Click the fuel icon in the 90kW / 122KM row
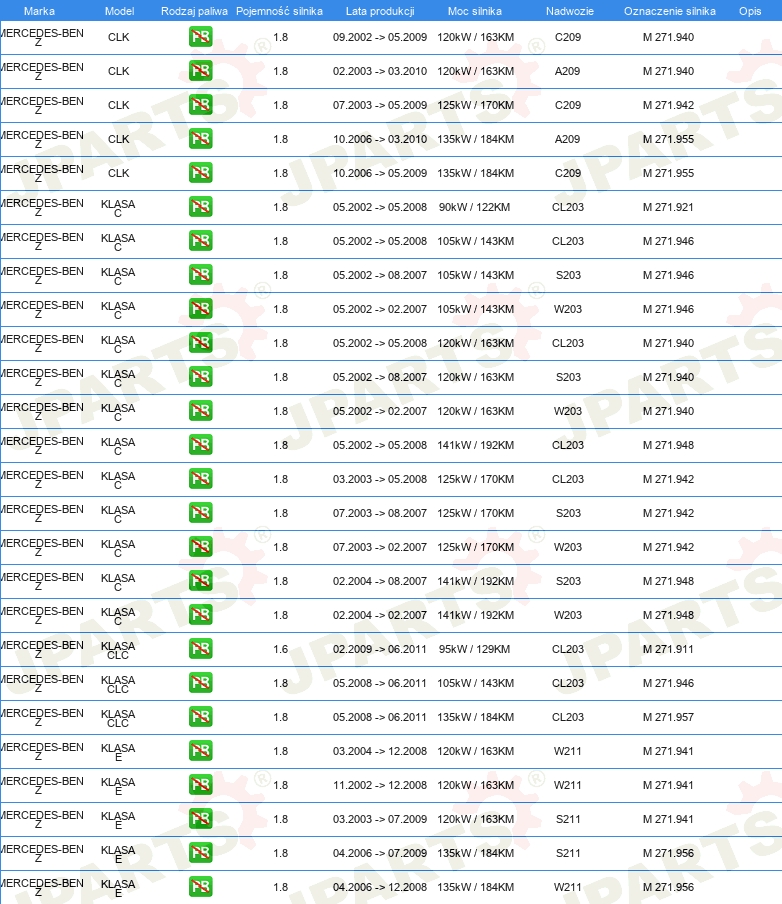 [x=201, y=207]
